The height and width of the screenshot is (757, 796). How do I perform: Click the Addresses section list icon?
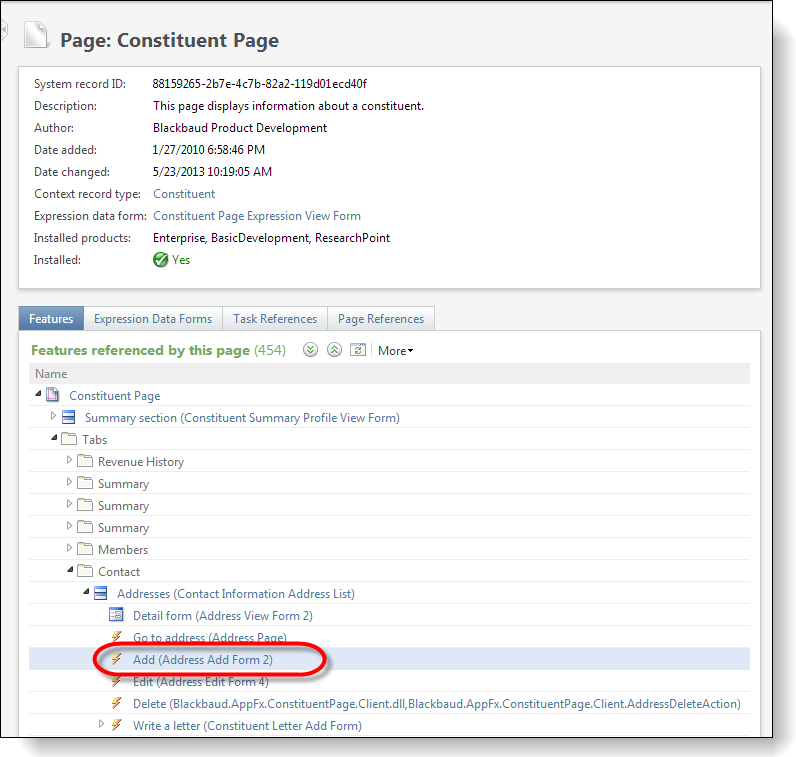coord(100,593)
